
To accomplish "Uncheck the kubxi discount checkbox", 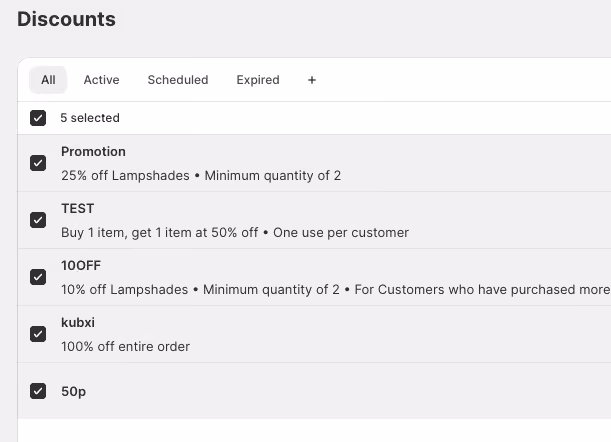I will pos(38,334).
